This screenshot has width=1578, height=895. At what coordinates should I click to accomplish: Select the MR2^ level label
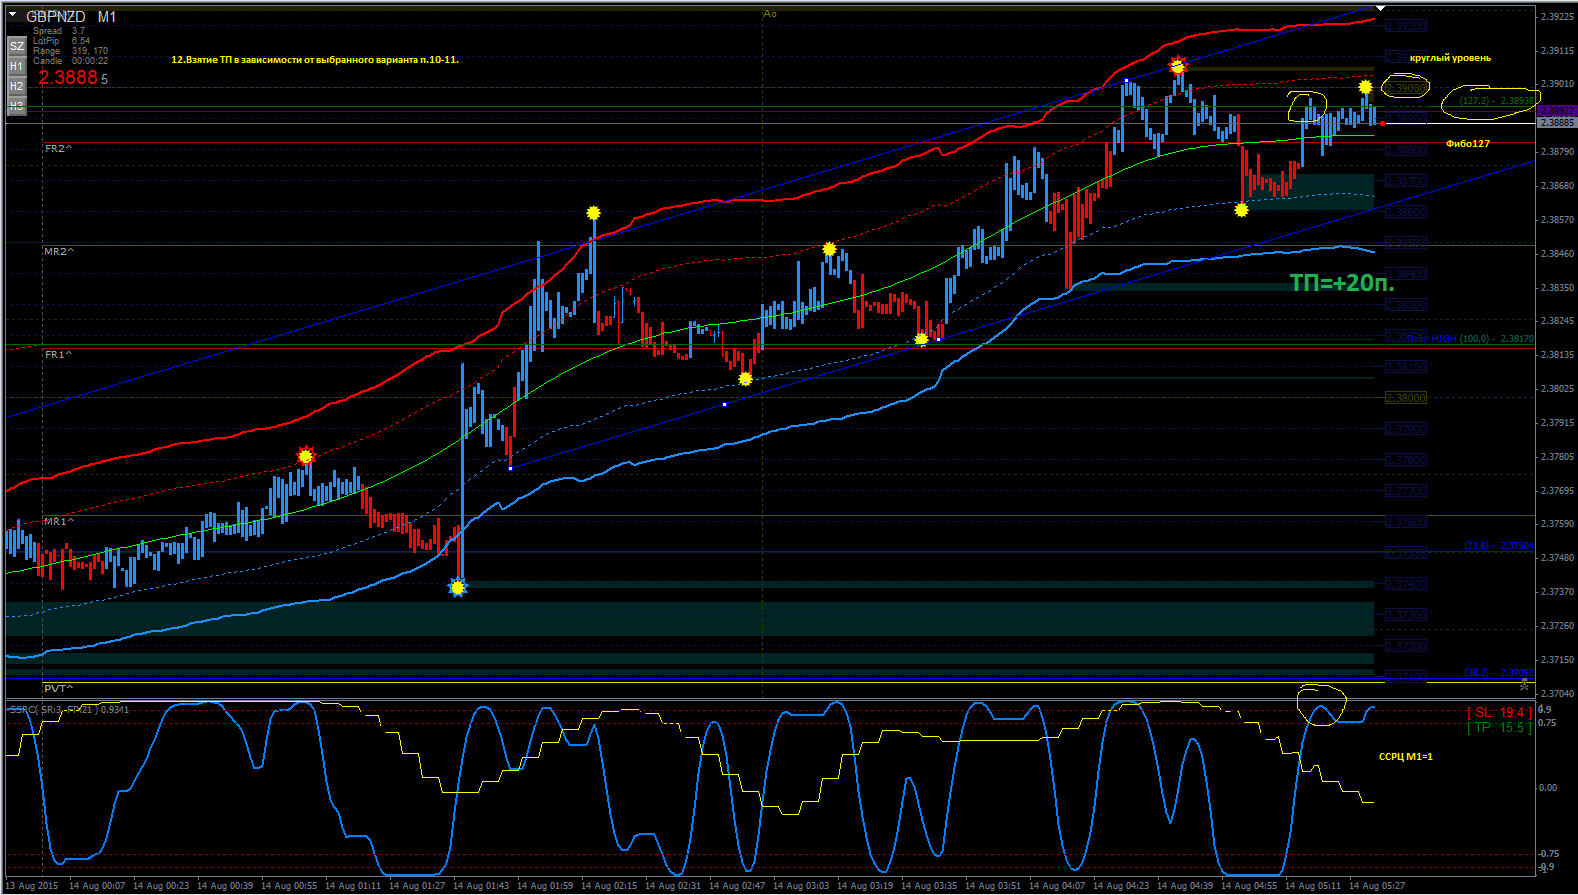[x=59, y=251]
